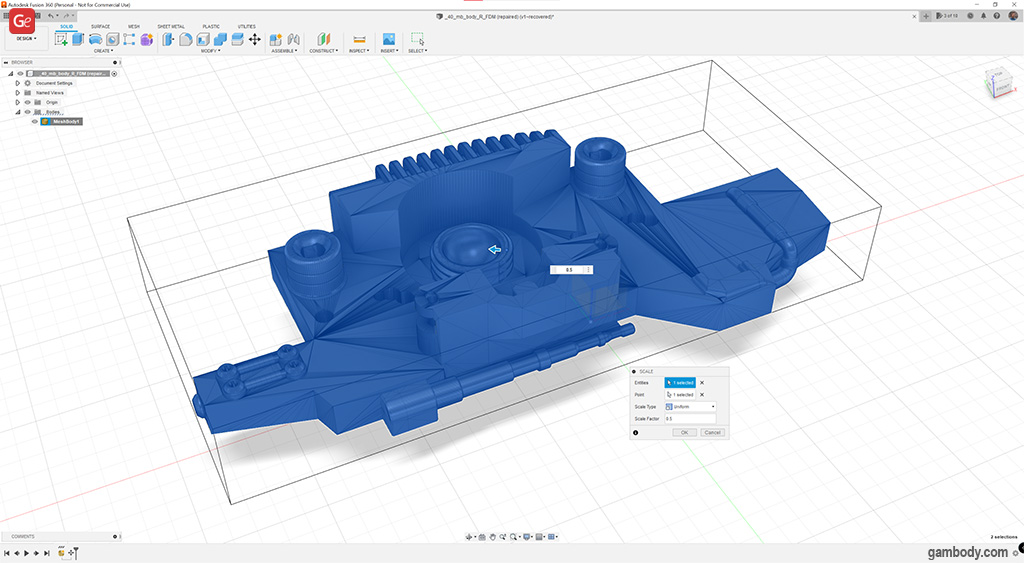Click the Measure ruler icon under Inspect
1024x563 pixels.
pos(359,39)
